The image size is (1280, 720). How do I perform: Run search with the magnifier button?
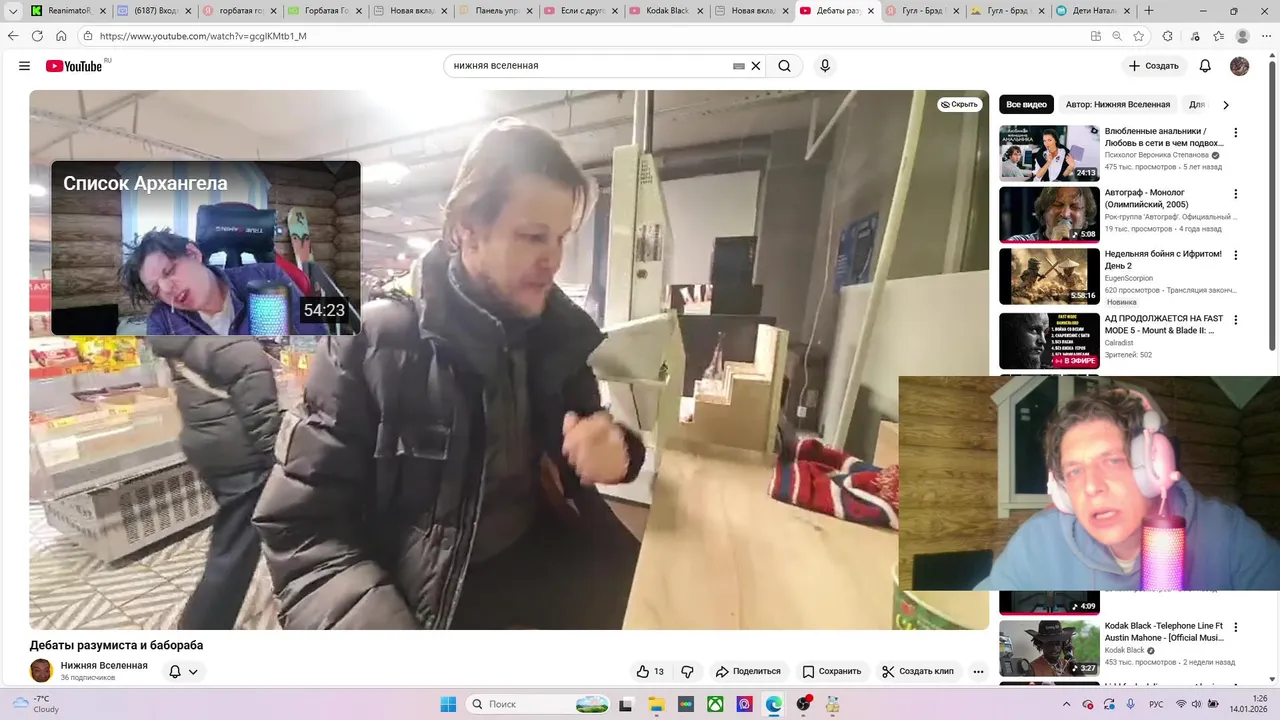pos(785,66)
